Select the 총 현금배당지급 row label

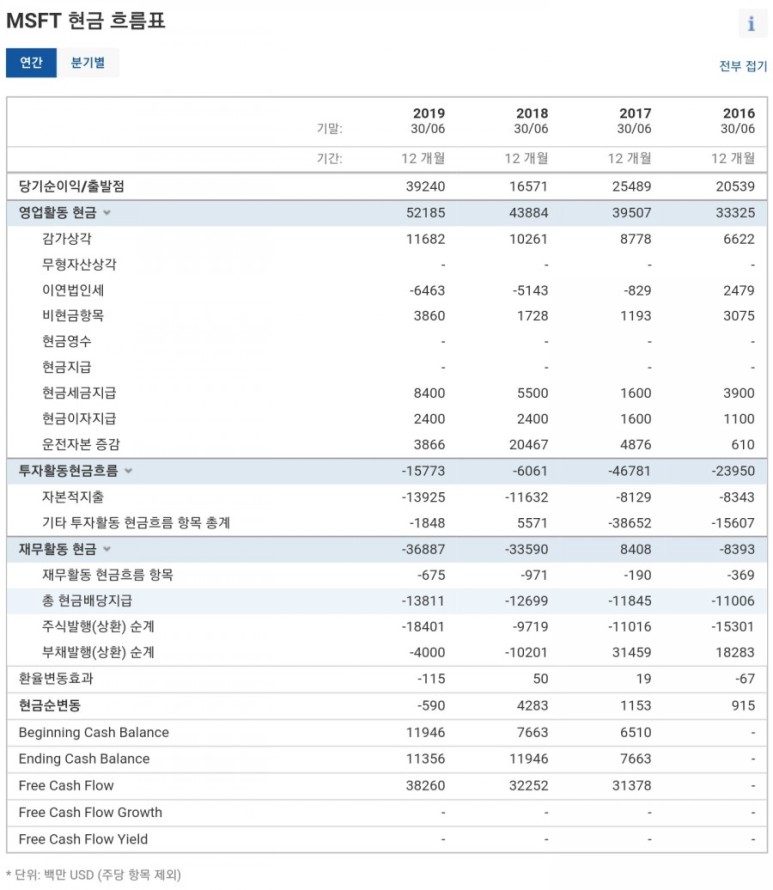[87, 601]
